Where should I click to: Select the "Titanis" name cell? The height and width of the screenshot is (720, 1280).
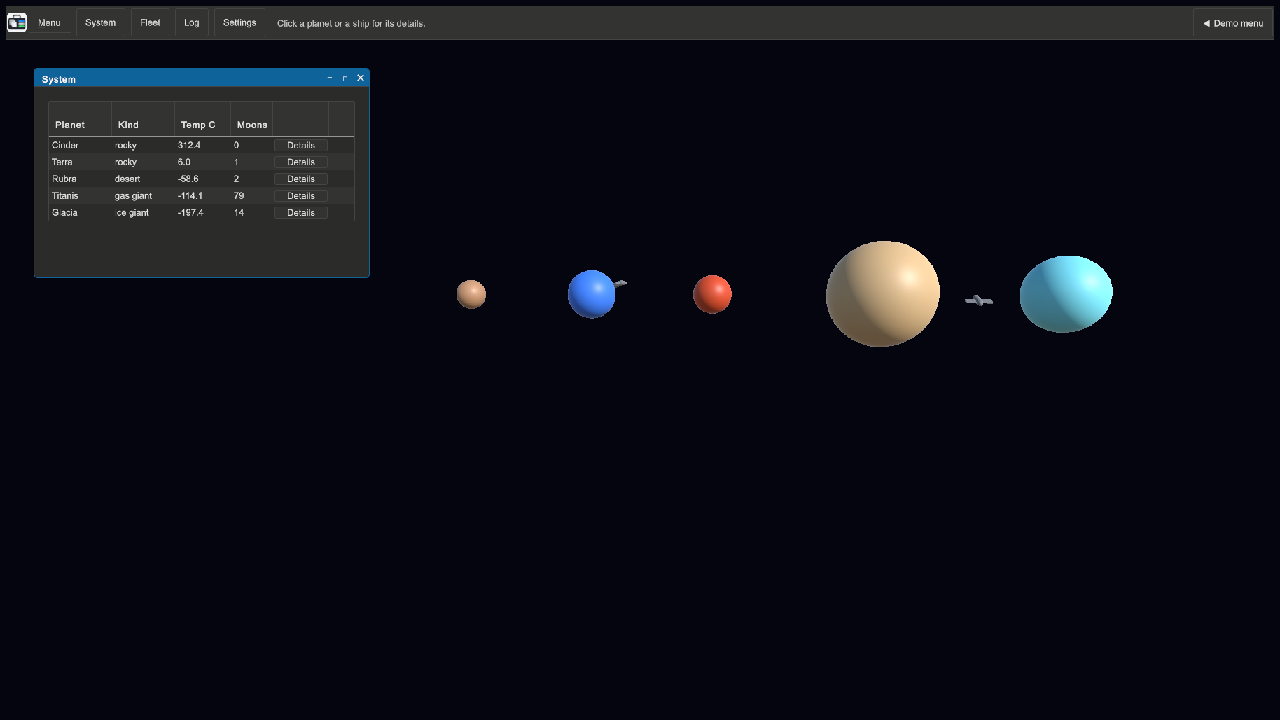point(80,196)
